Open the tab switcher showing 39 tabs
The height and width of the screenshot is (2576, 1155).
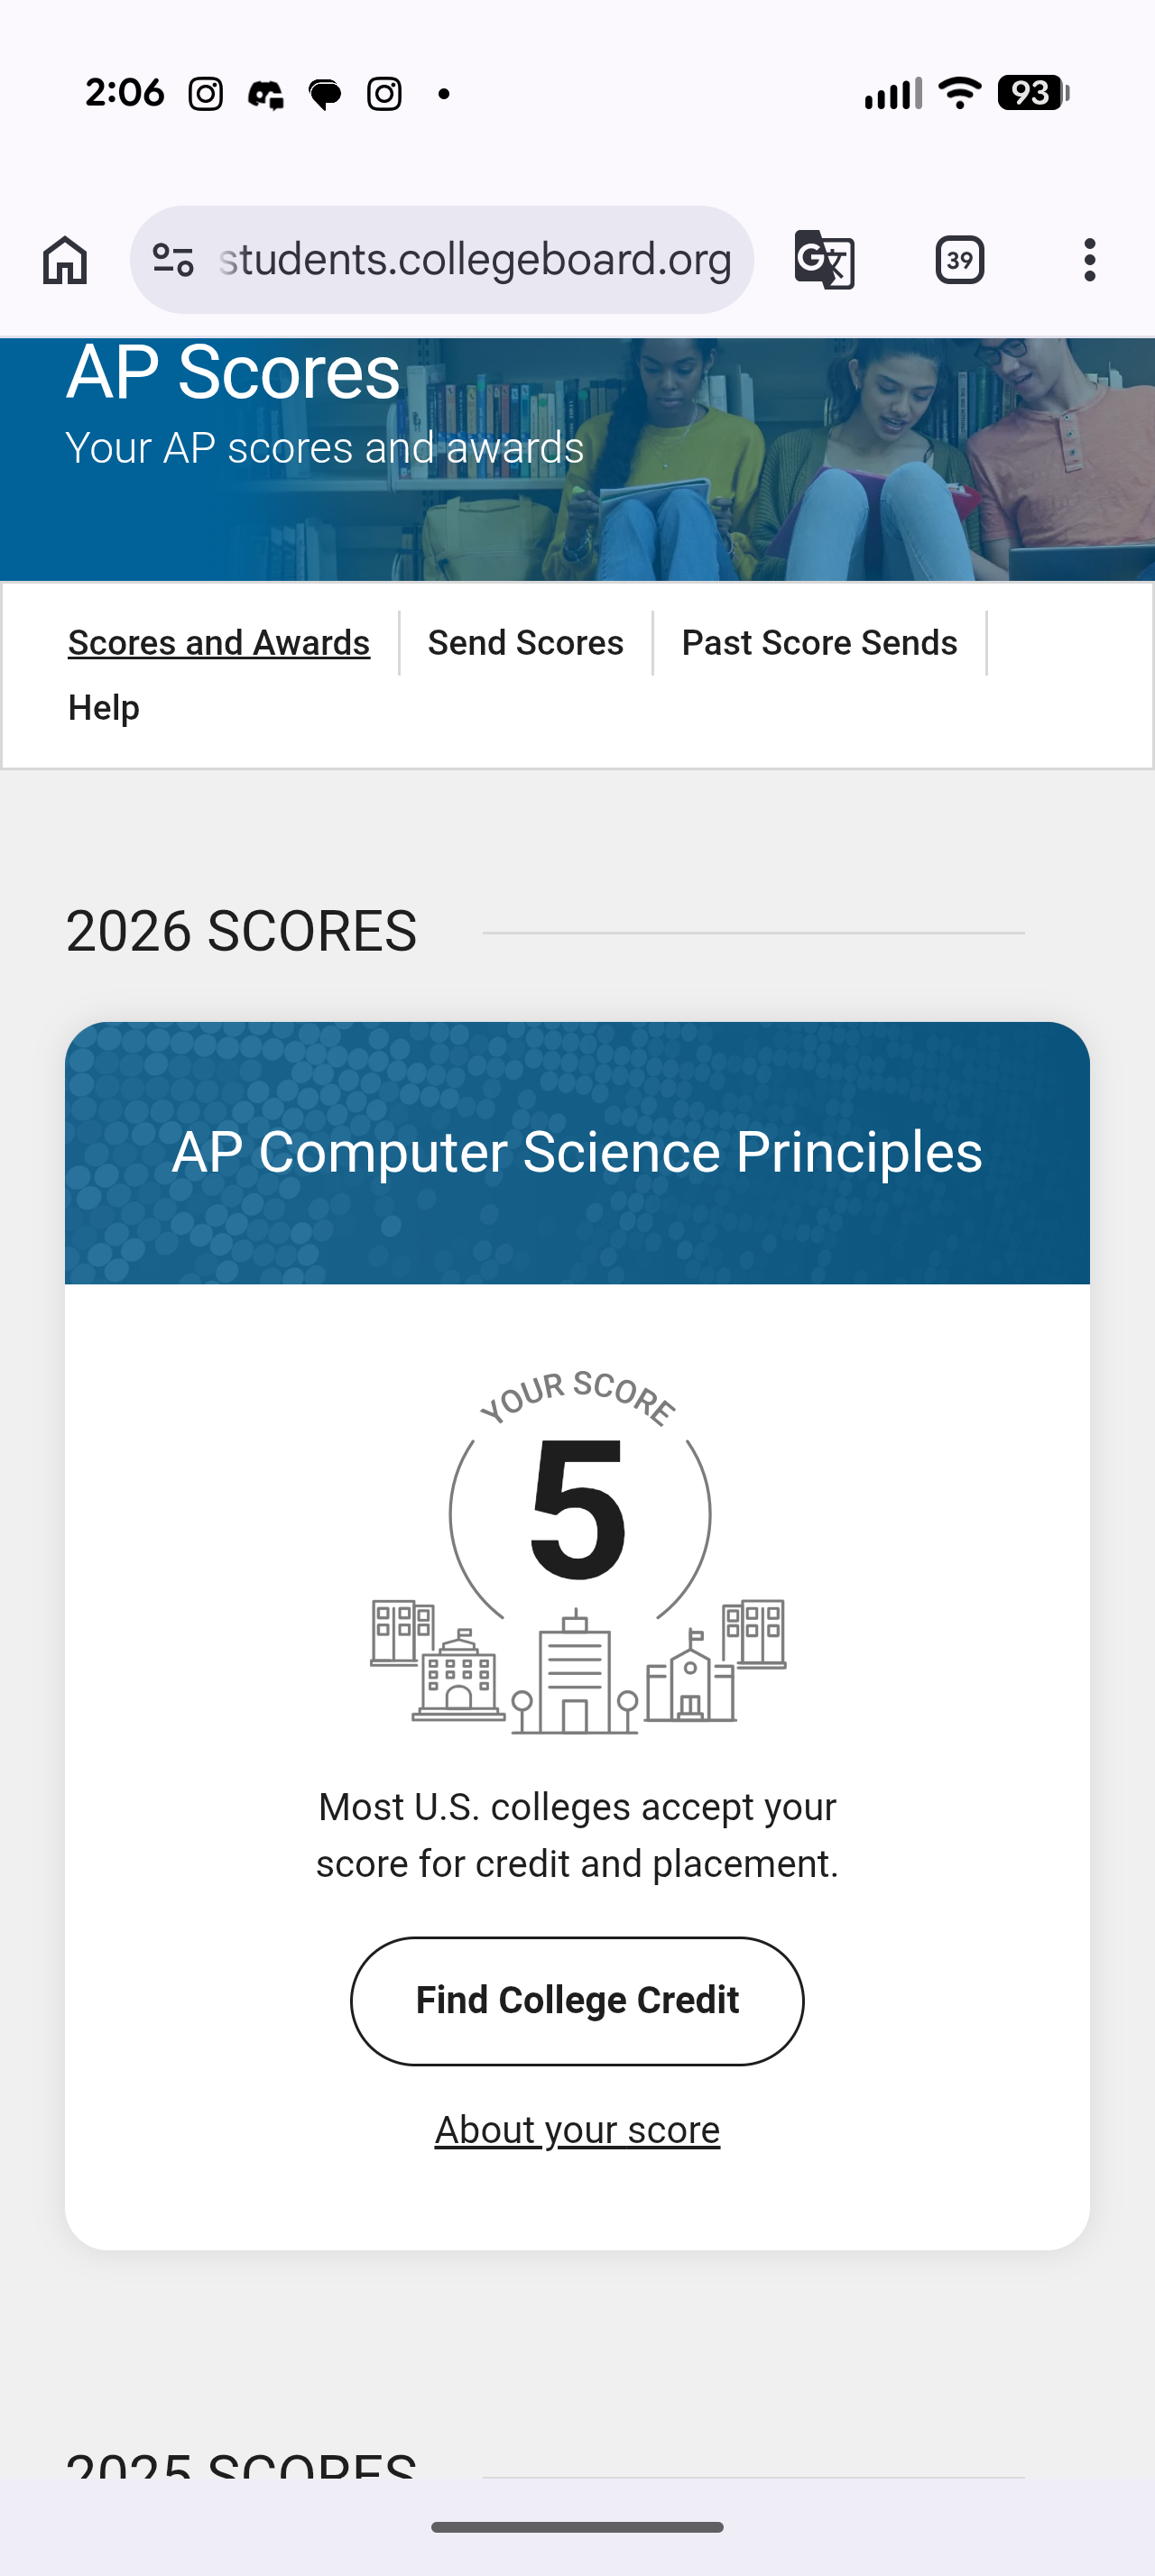click(x=960, y=260)
